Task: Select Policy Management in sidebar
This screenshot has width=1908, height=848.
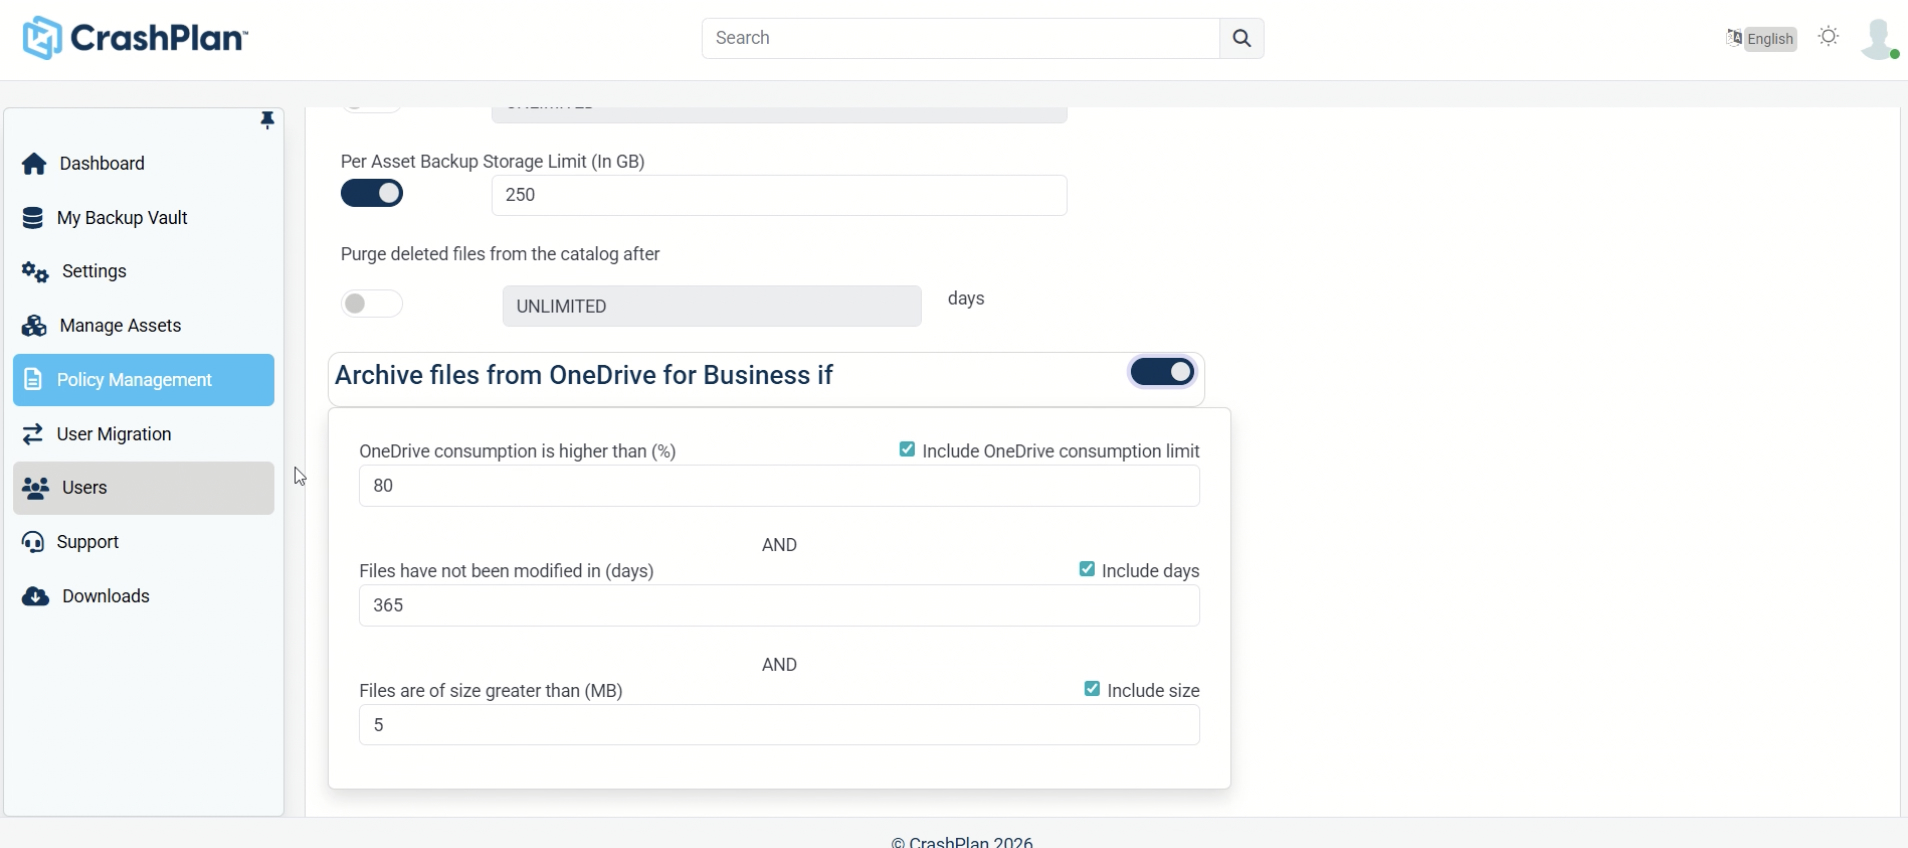Action: point(144,380)
